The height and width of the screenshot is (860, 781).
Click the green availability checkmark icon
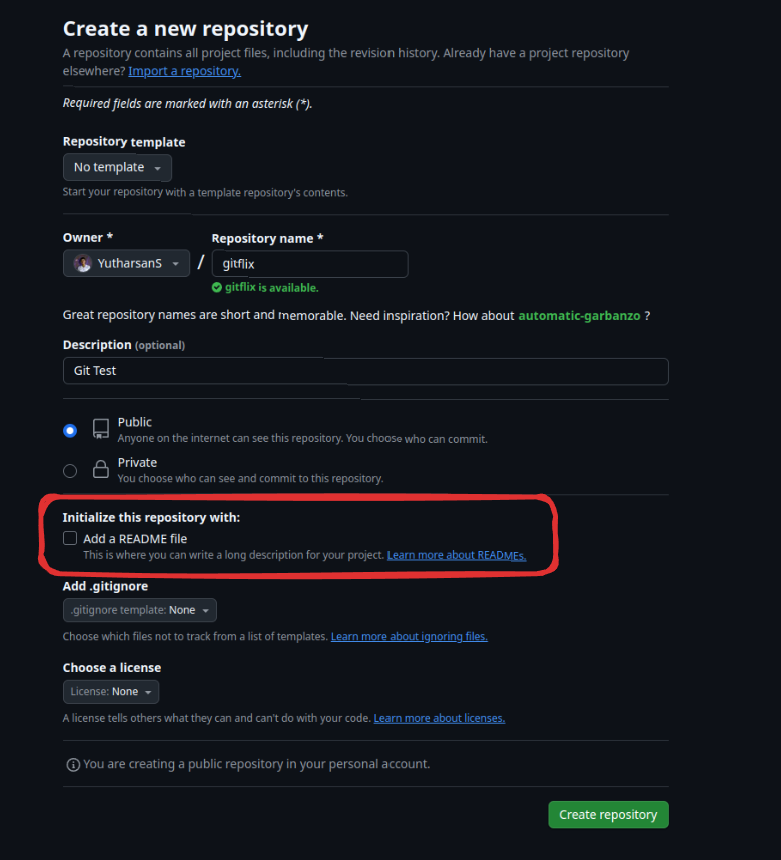click(x=216, y=287)
